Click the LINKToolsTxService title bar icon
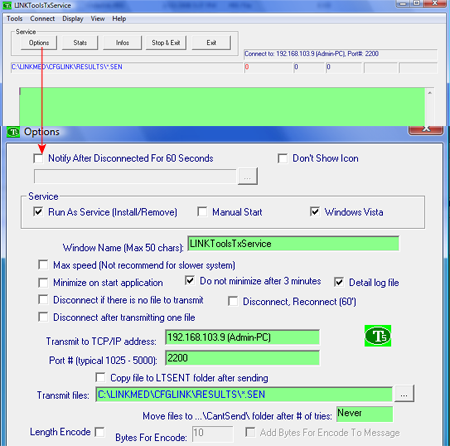Screen dimensions: 450x446 [x=7, y=5]
